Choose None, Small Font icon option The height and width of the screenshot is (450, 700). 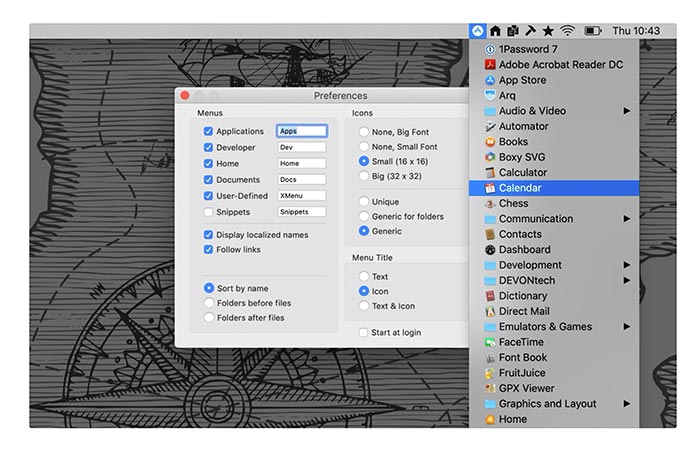(364, 146)
